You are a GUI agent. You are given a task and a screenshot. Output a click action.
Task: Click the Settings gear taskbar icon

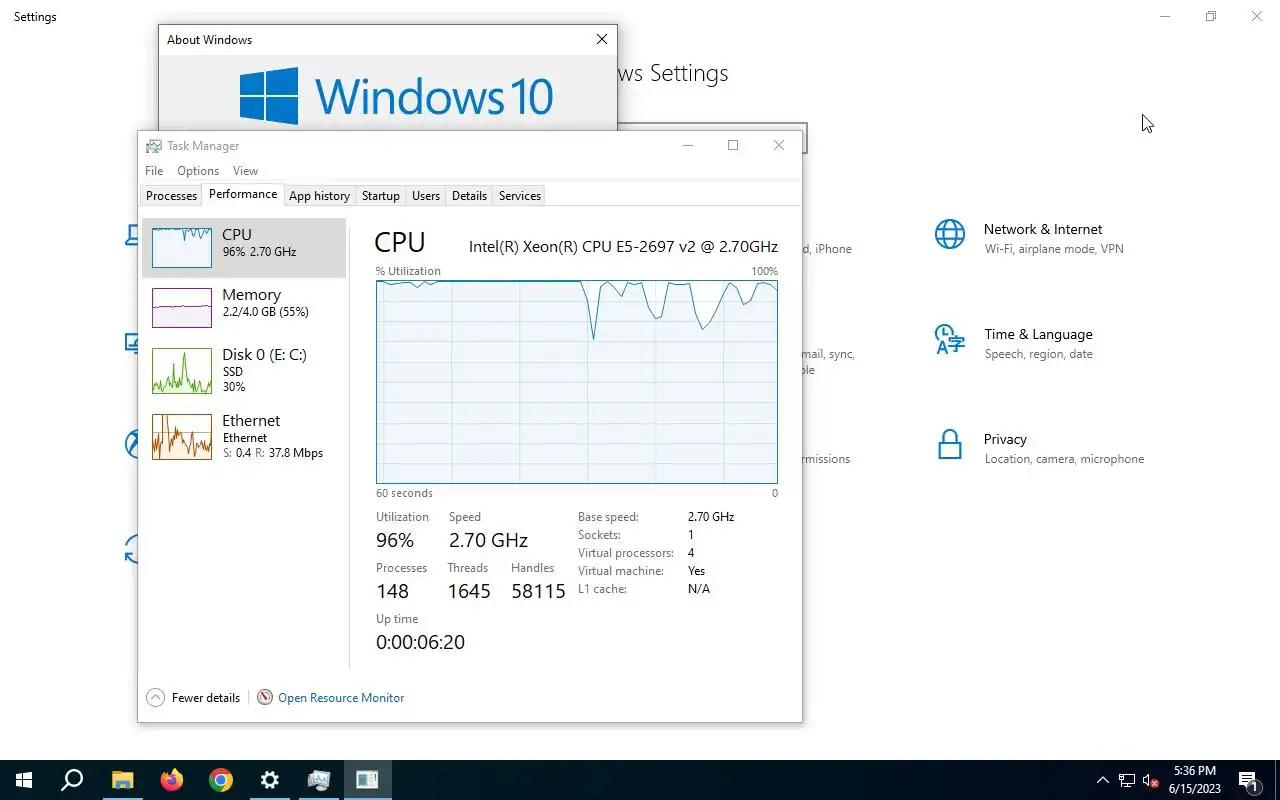pyautogui.click(x=269, y=780)
